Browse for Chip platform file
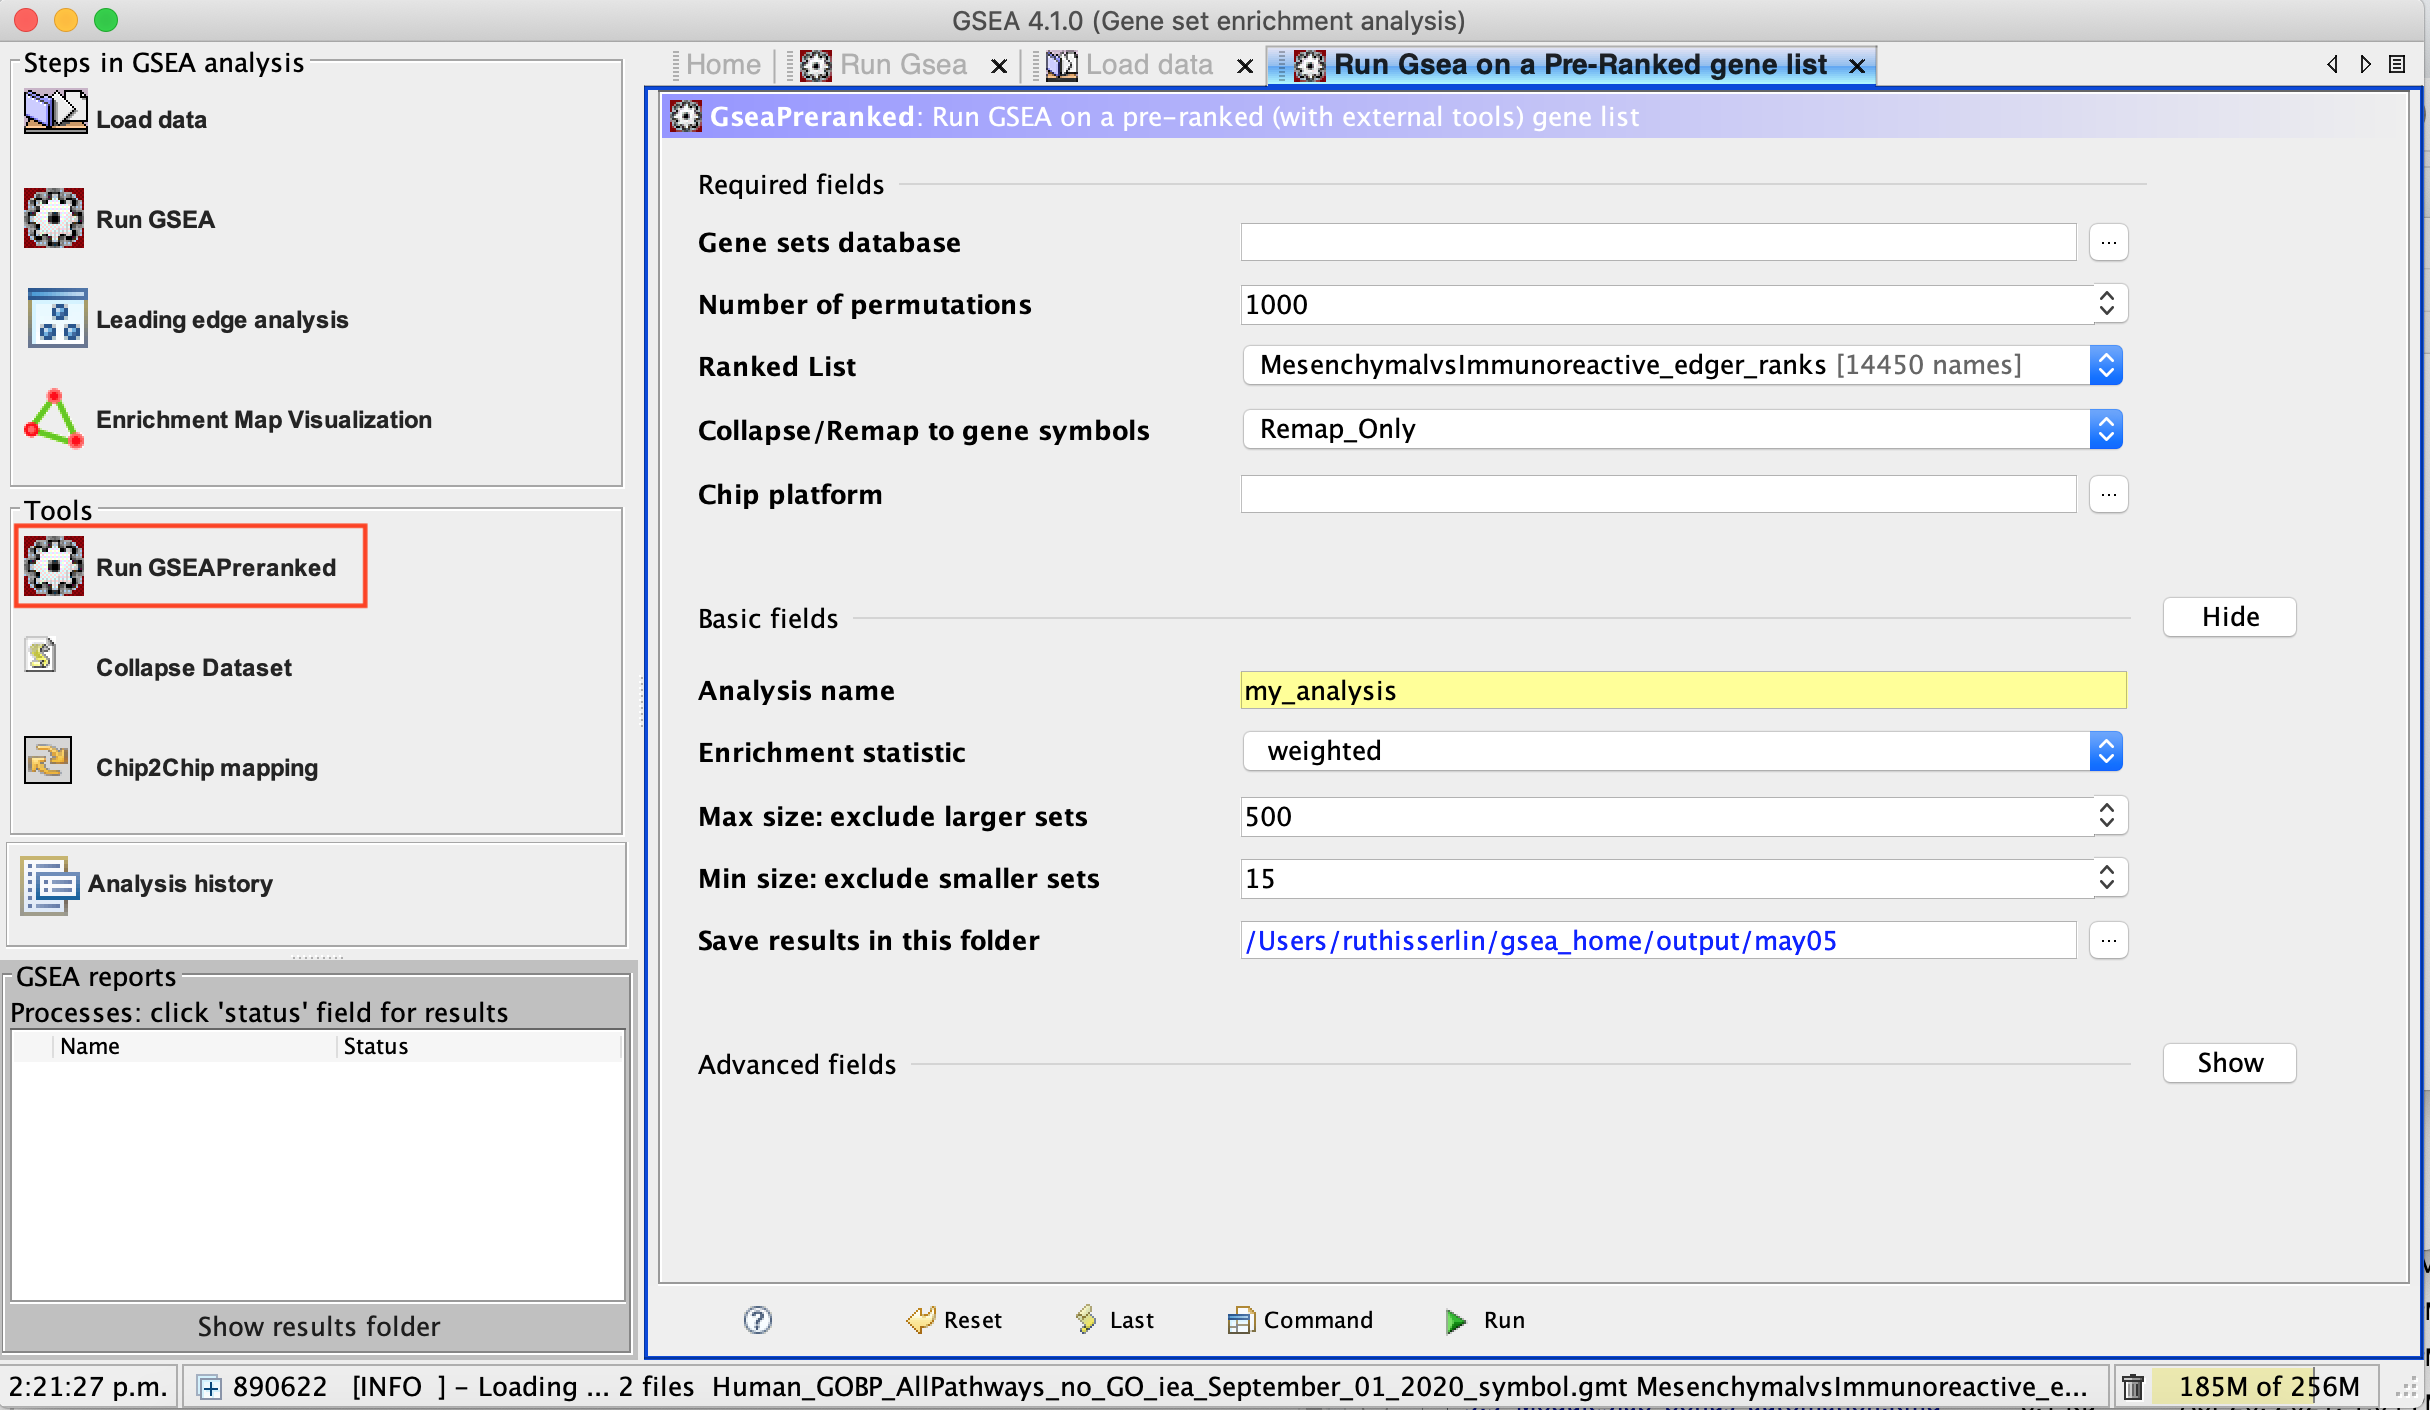The height and width of the screenshot is (1410, 2430). click(2109, 494)
